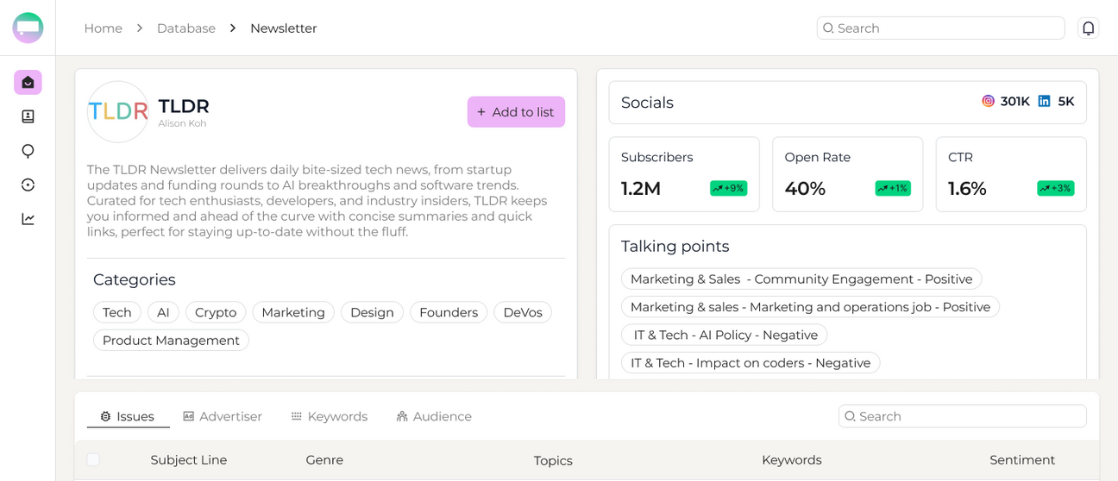Select the Founders category tag
The image size is (1118, 481).
point(448,312)
